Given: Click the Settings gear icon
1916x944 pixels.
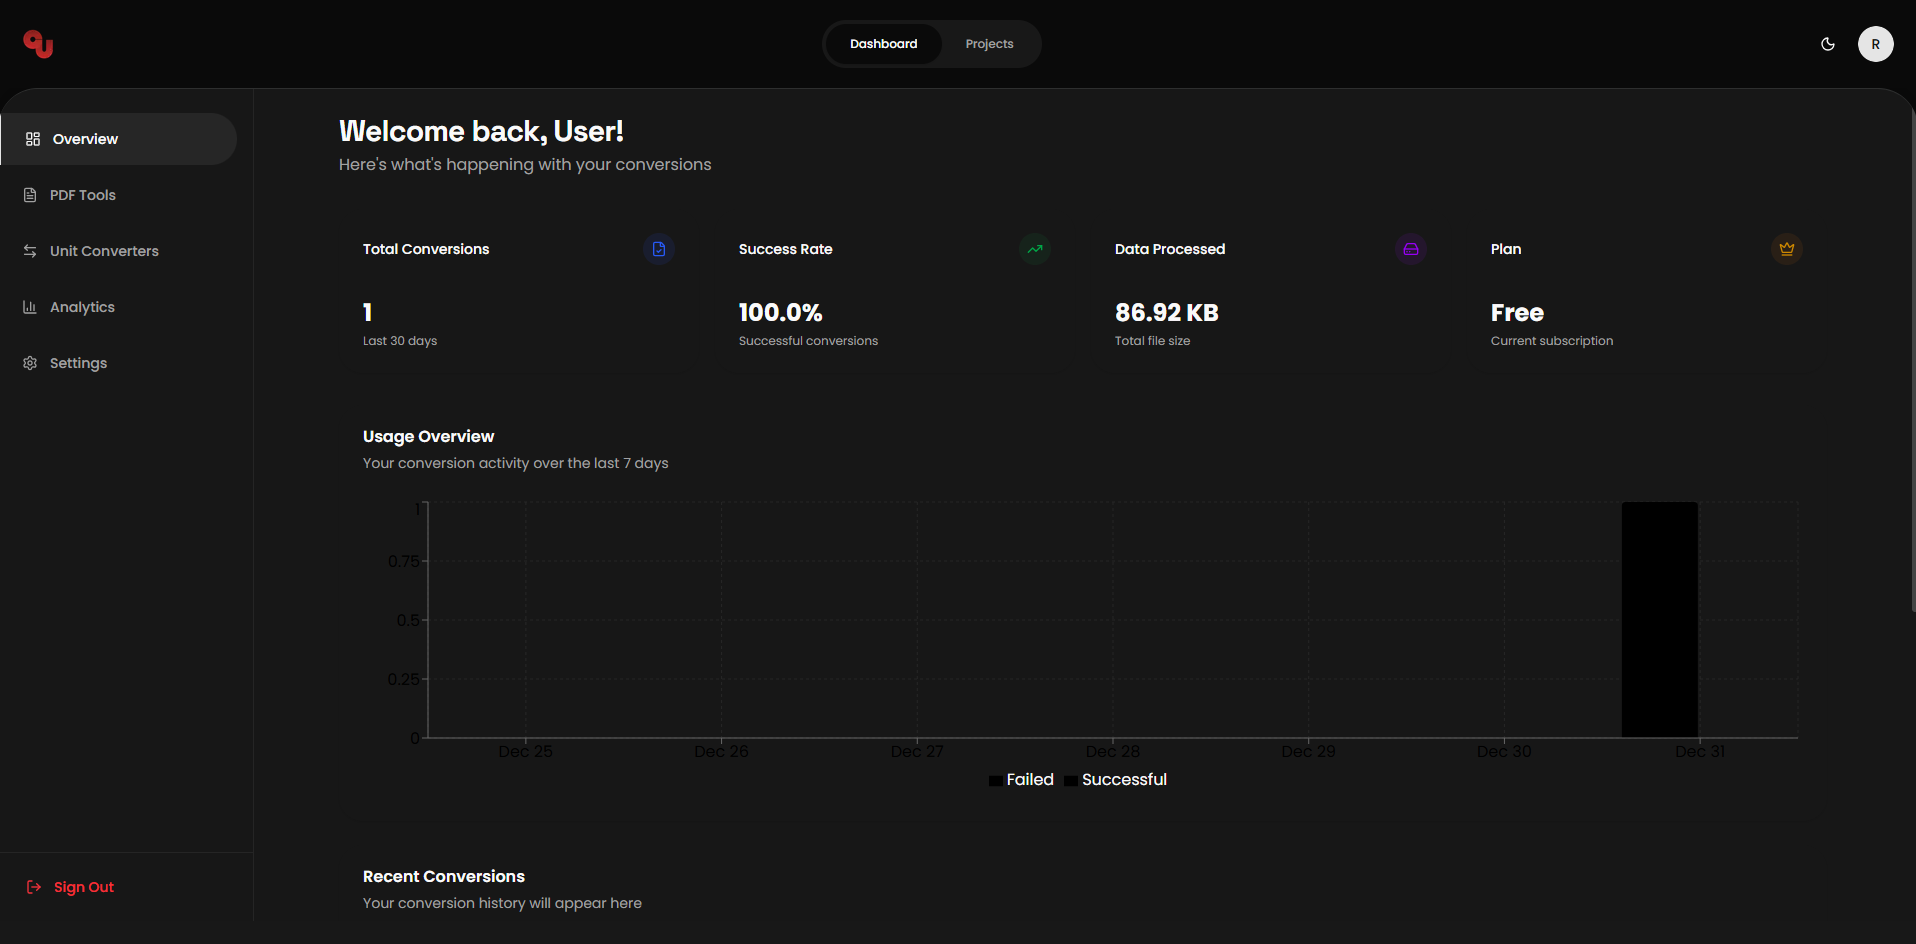Looking at the screenshot, I should point(30,362).
